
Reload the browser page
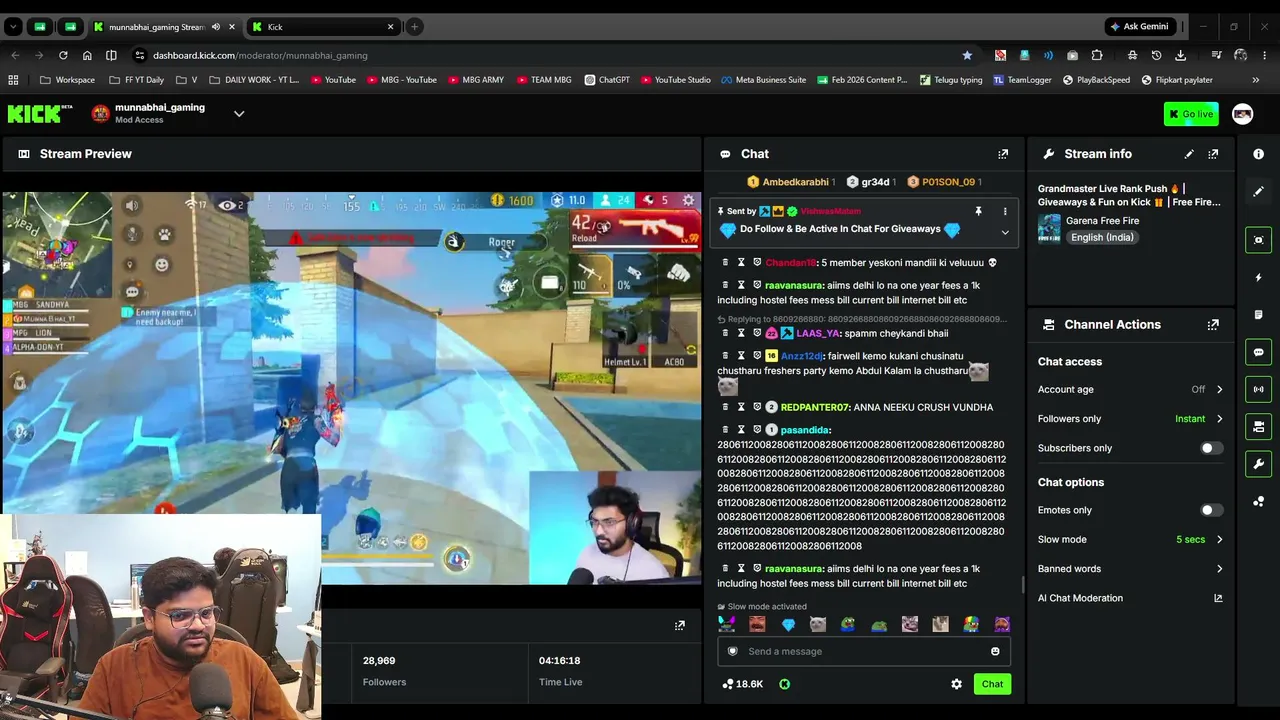(x=63, y=55)
